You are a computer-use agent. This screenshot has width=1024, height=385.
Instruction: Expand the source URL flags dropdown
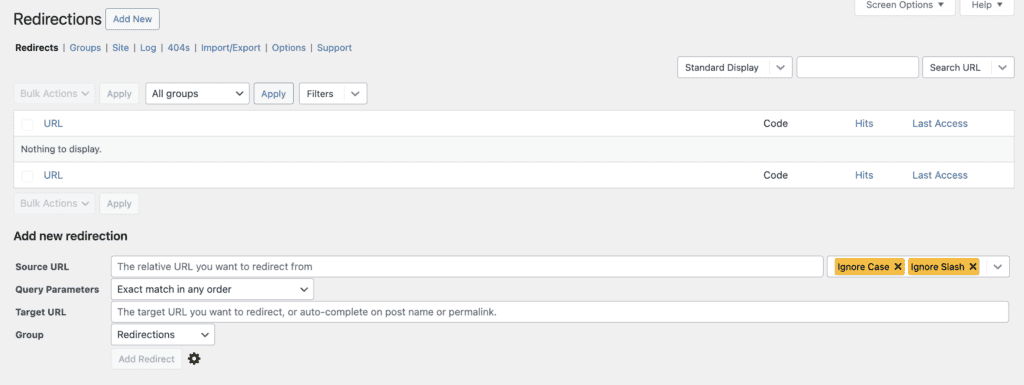[x=997, y=267]
